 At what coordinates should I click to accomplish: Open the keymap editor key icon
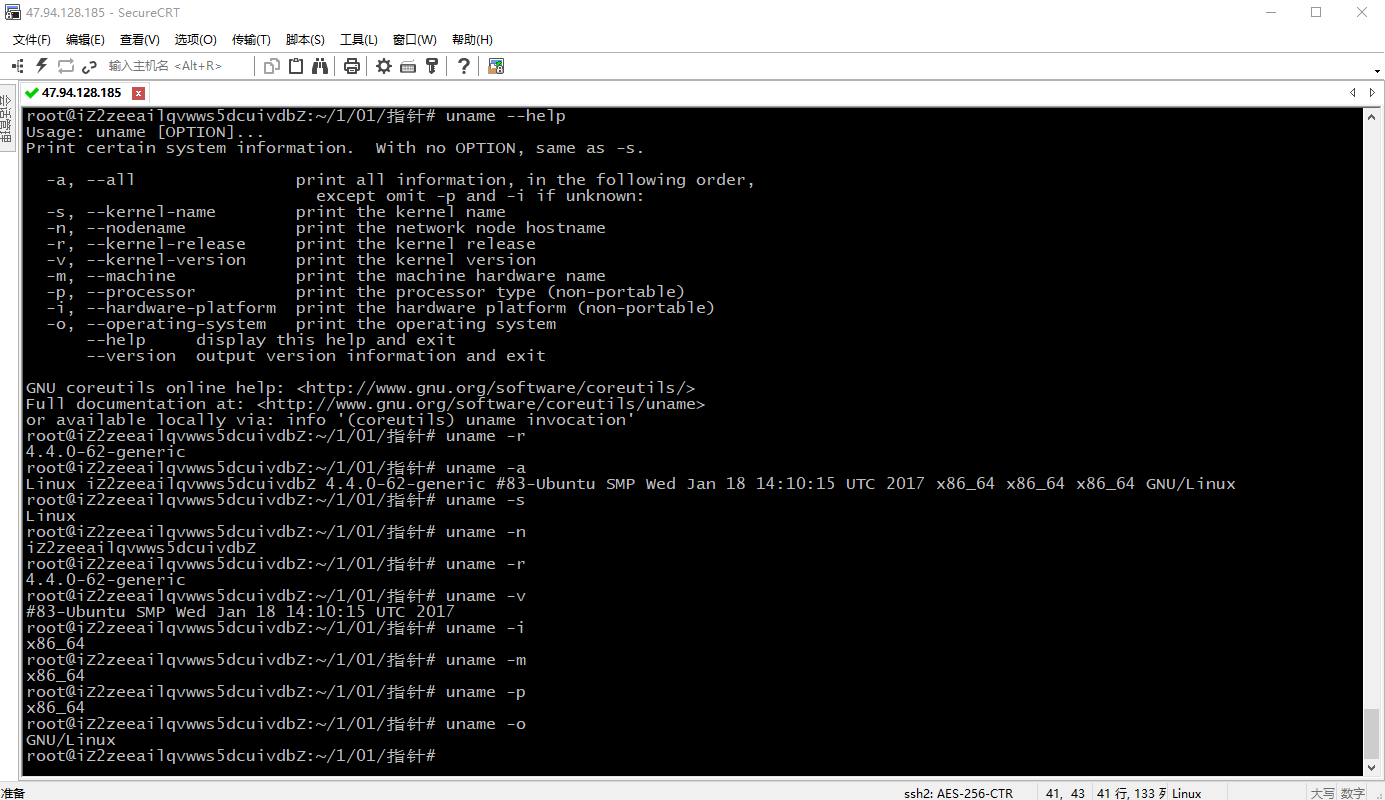coord(431,66)
